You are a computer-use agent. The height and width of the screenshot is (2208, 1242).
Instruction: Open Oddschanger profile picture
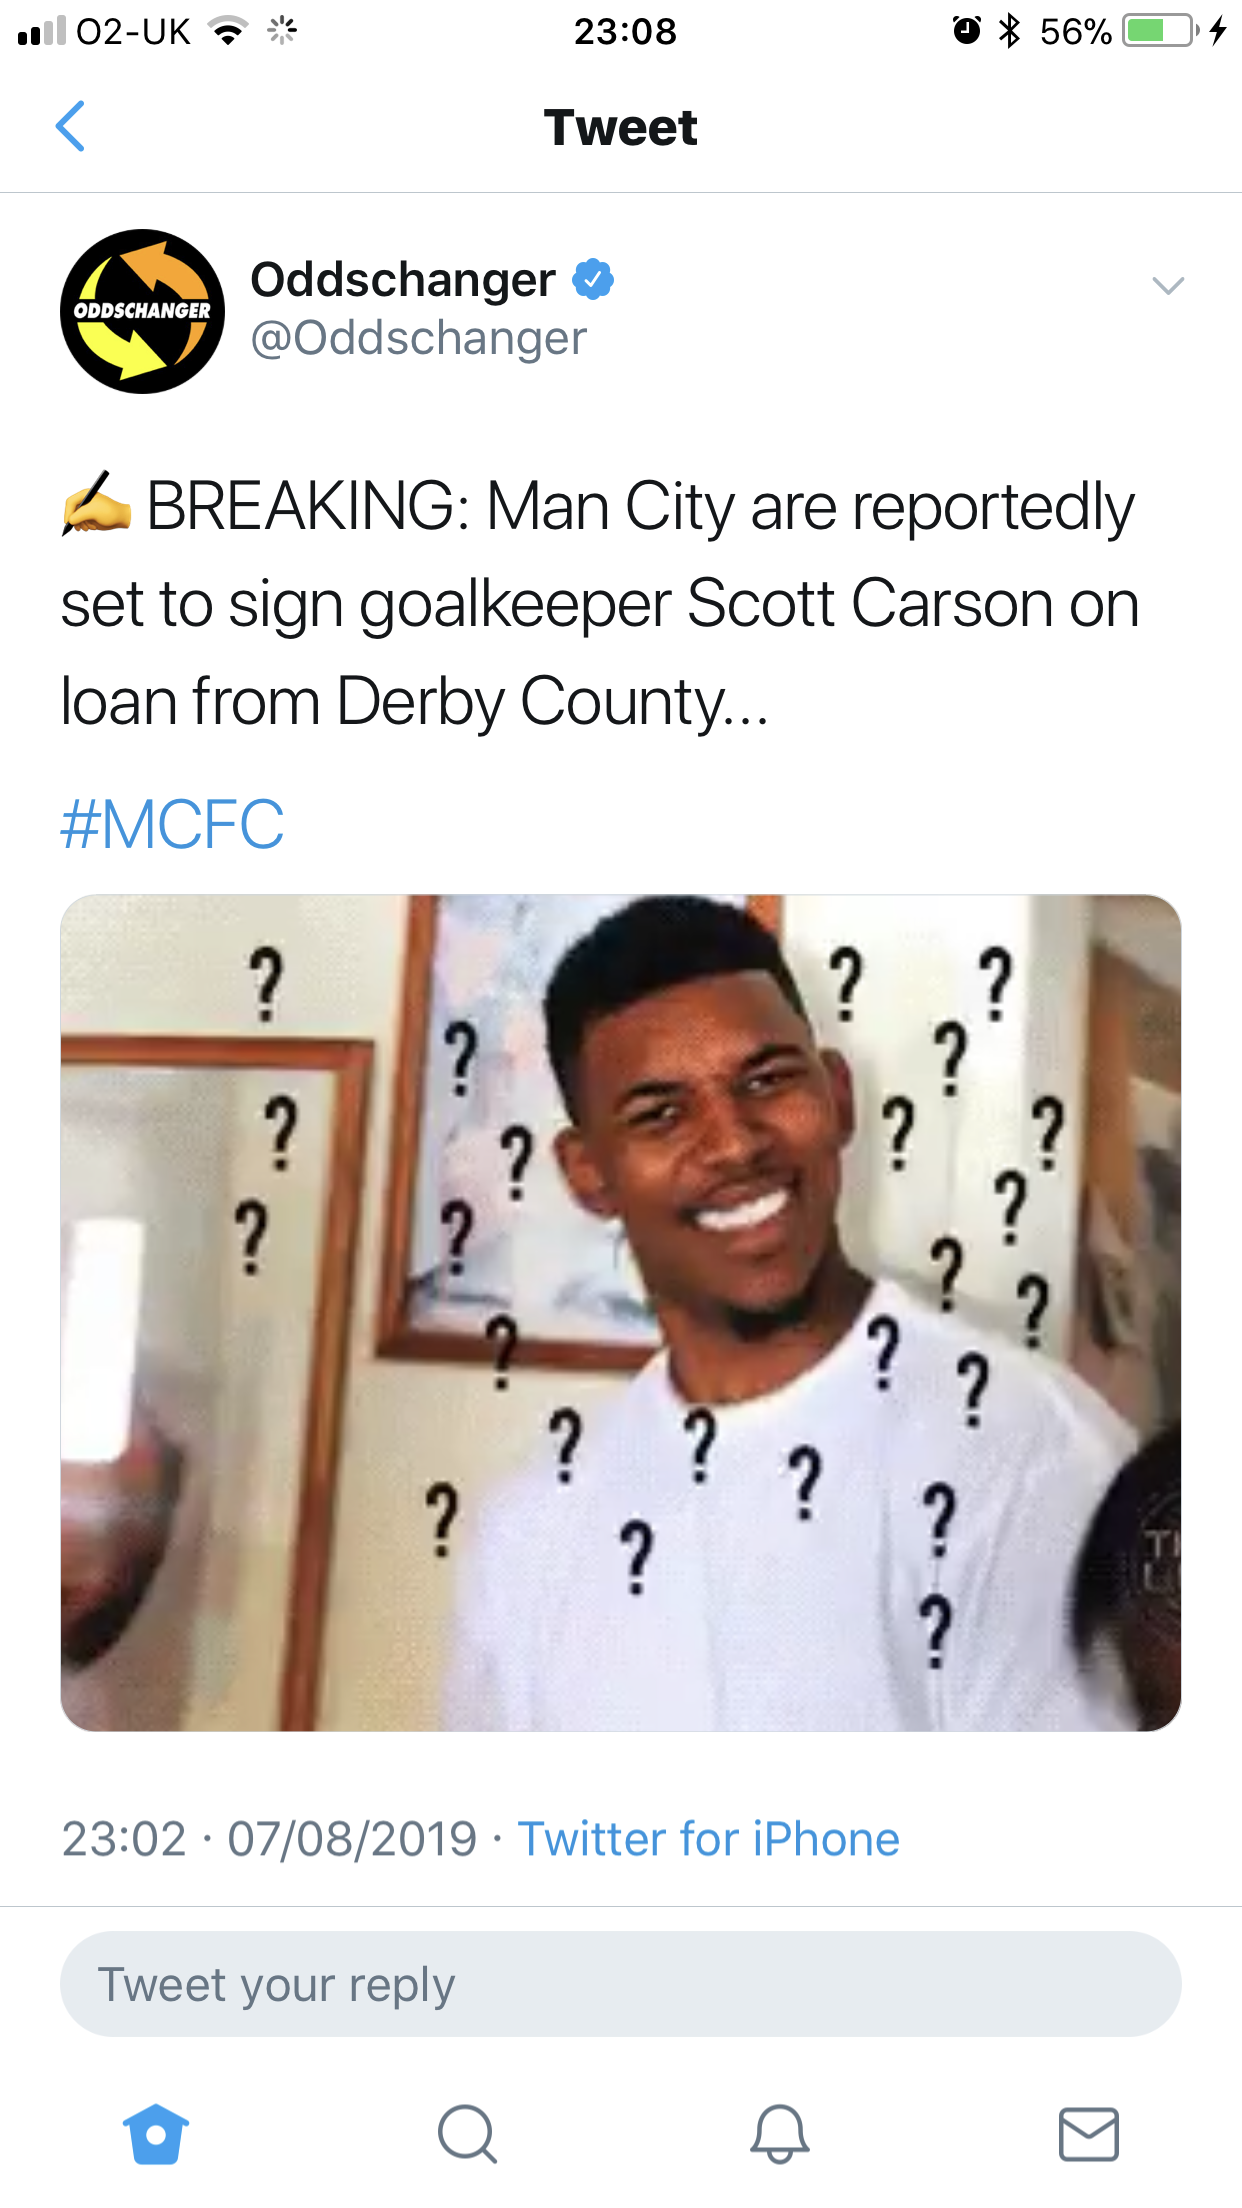[142, 311]
